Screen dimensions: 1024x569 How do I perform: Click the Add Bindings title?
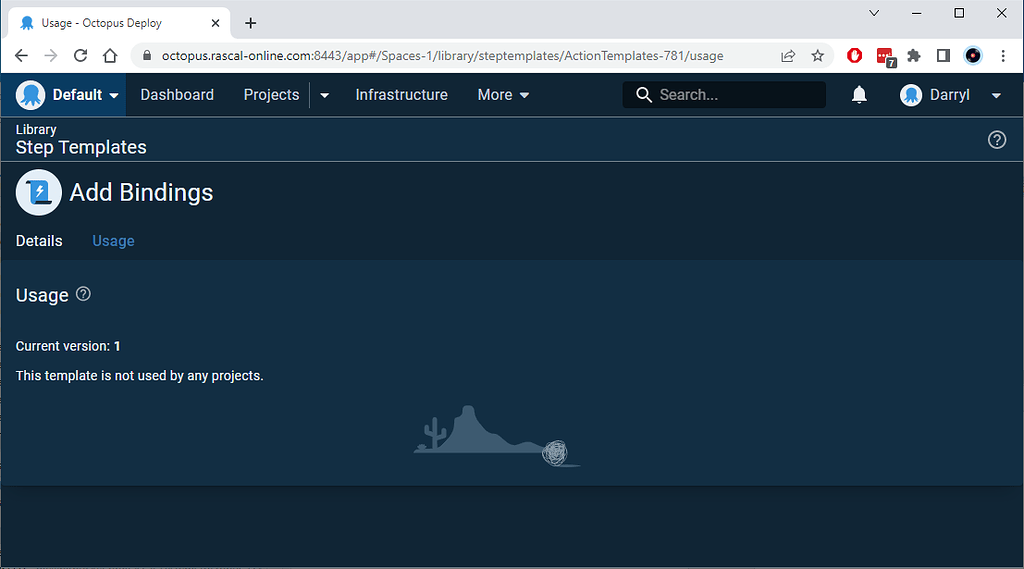[x=141, y=193]
